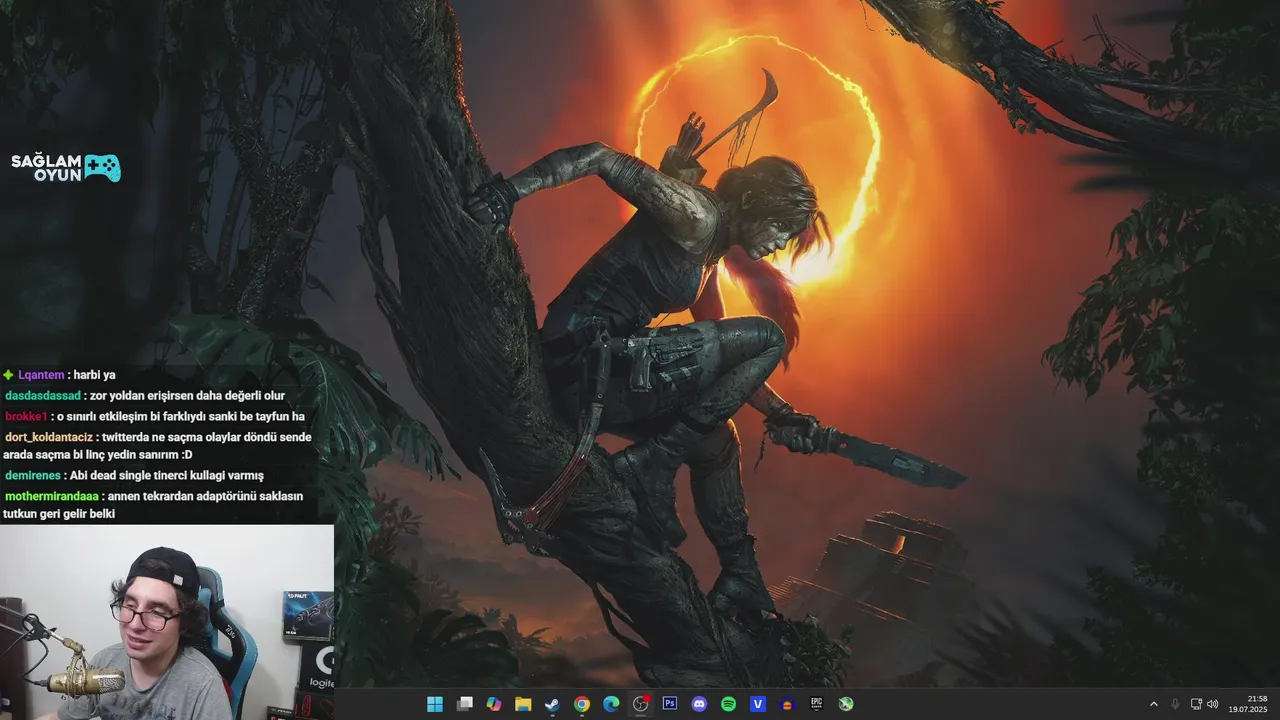Click chat username mothermirandaaa
Viewport: 1280px width, 720px height.
pos(52,496)
